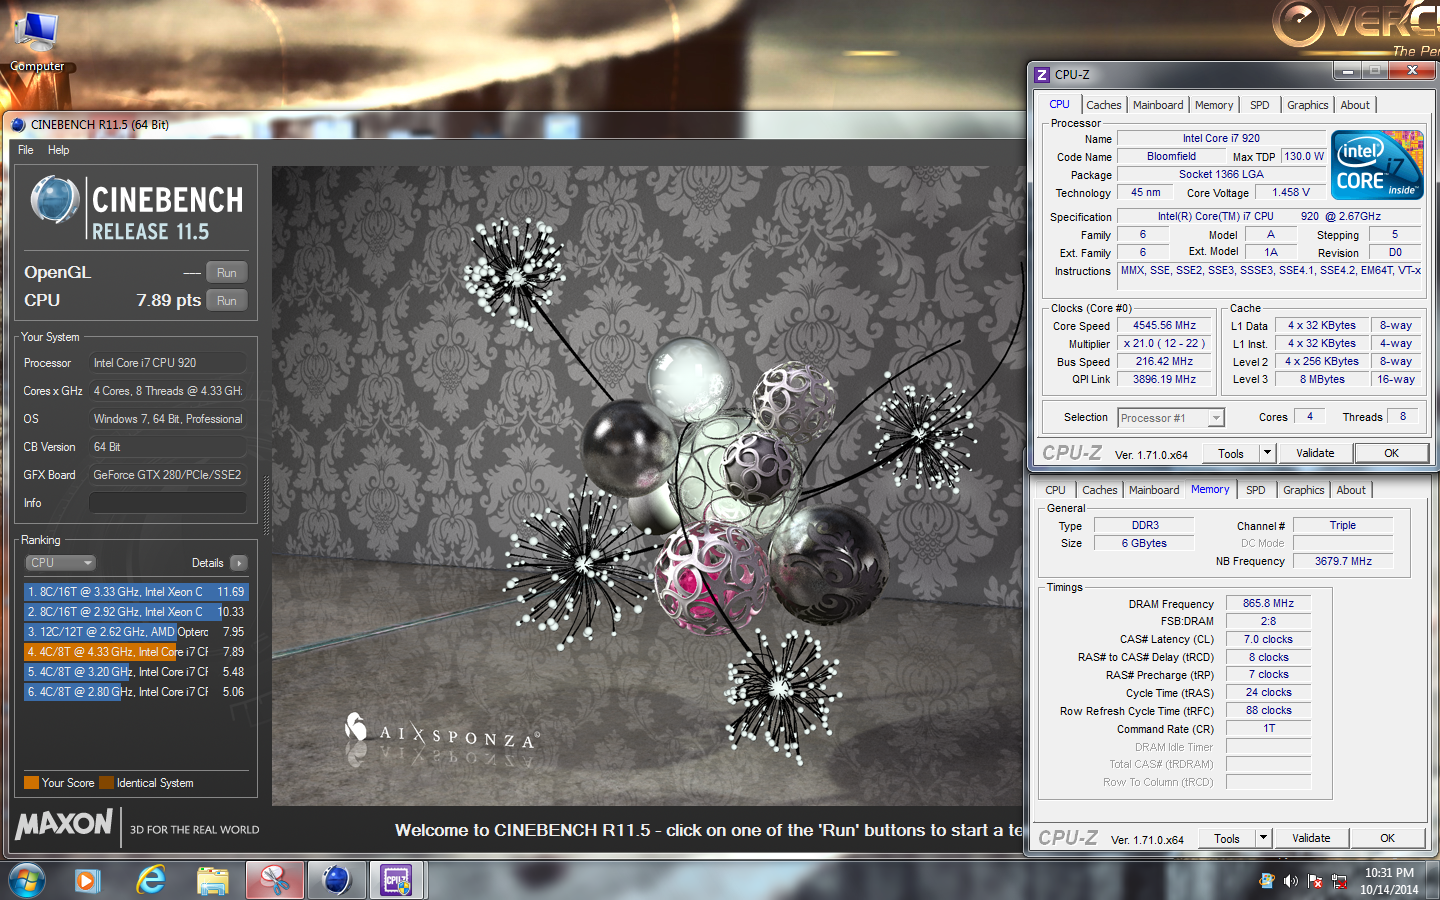Click the network tray icon

1339,881
